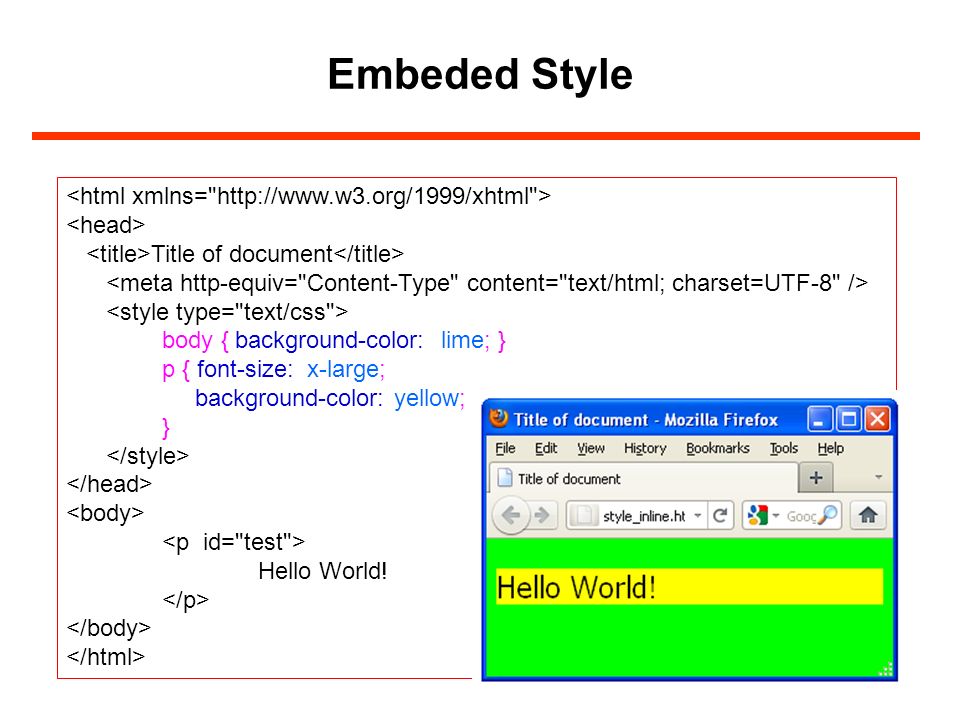Click the 'Hello World!' text in browser
The image size is (960, 720).
coord(576,587)
